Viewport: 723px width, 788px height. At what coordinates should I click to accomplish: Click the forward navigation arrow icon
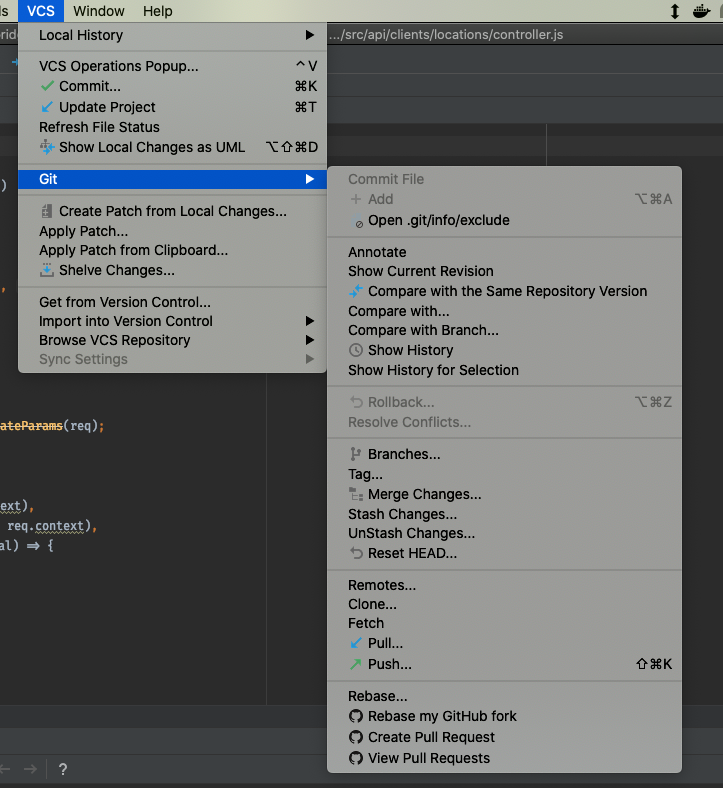tap(30, 769)
